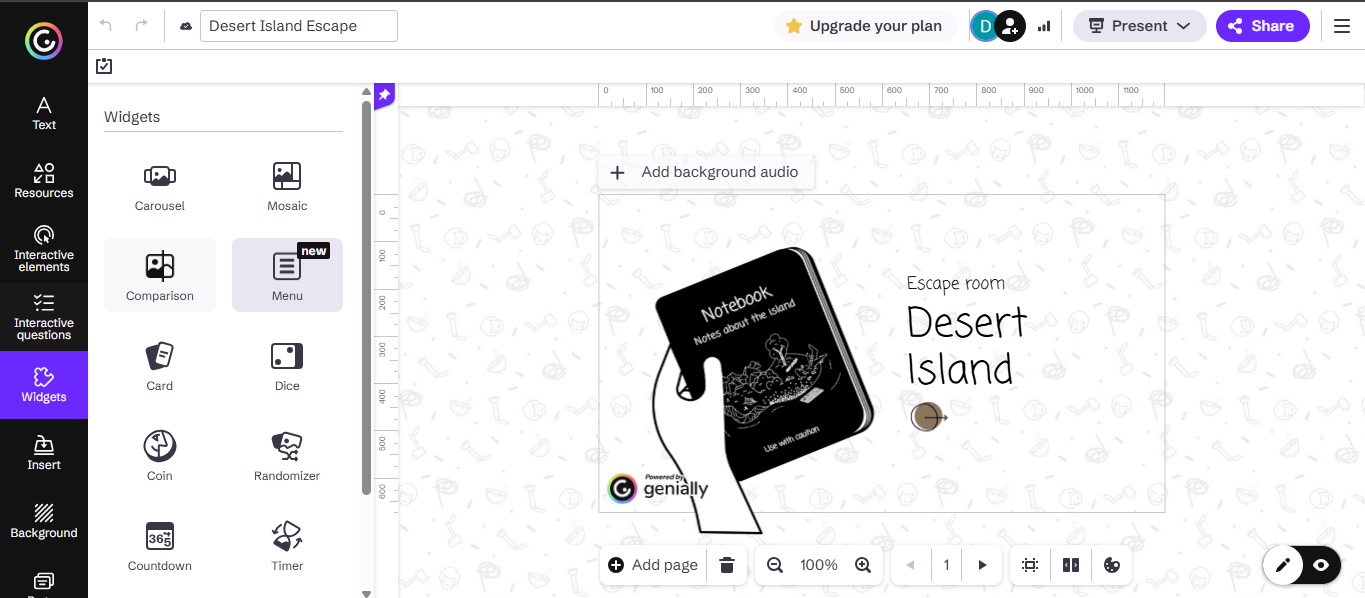Screen dimensions: 1365x598
Task: Open the hamburger main menu
Action: tap(1342, 26)
